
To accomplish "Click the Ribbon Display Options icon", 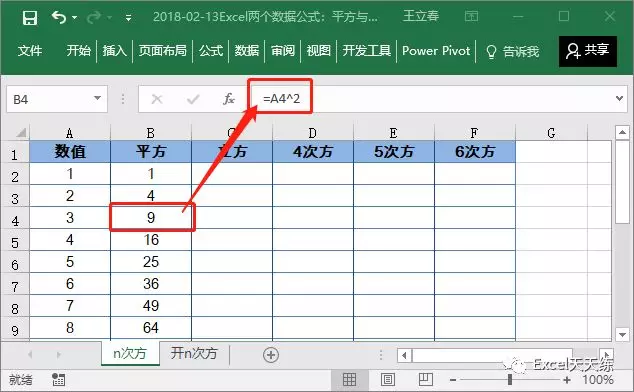I will coord(471,17).
